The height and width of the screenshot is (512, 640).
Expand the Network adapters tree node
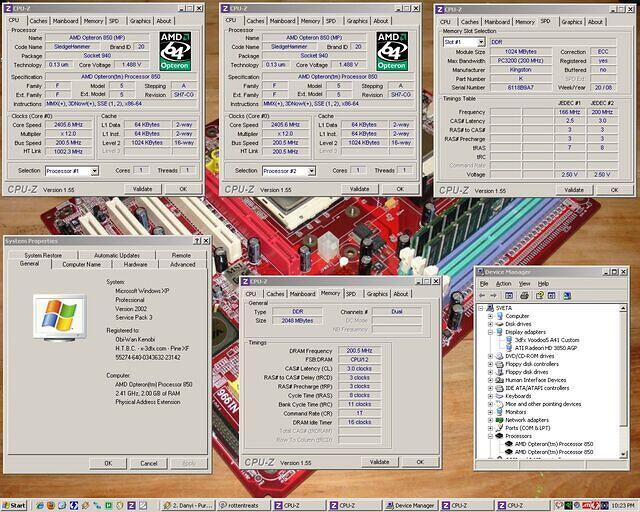point(490,420)
